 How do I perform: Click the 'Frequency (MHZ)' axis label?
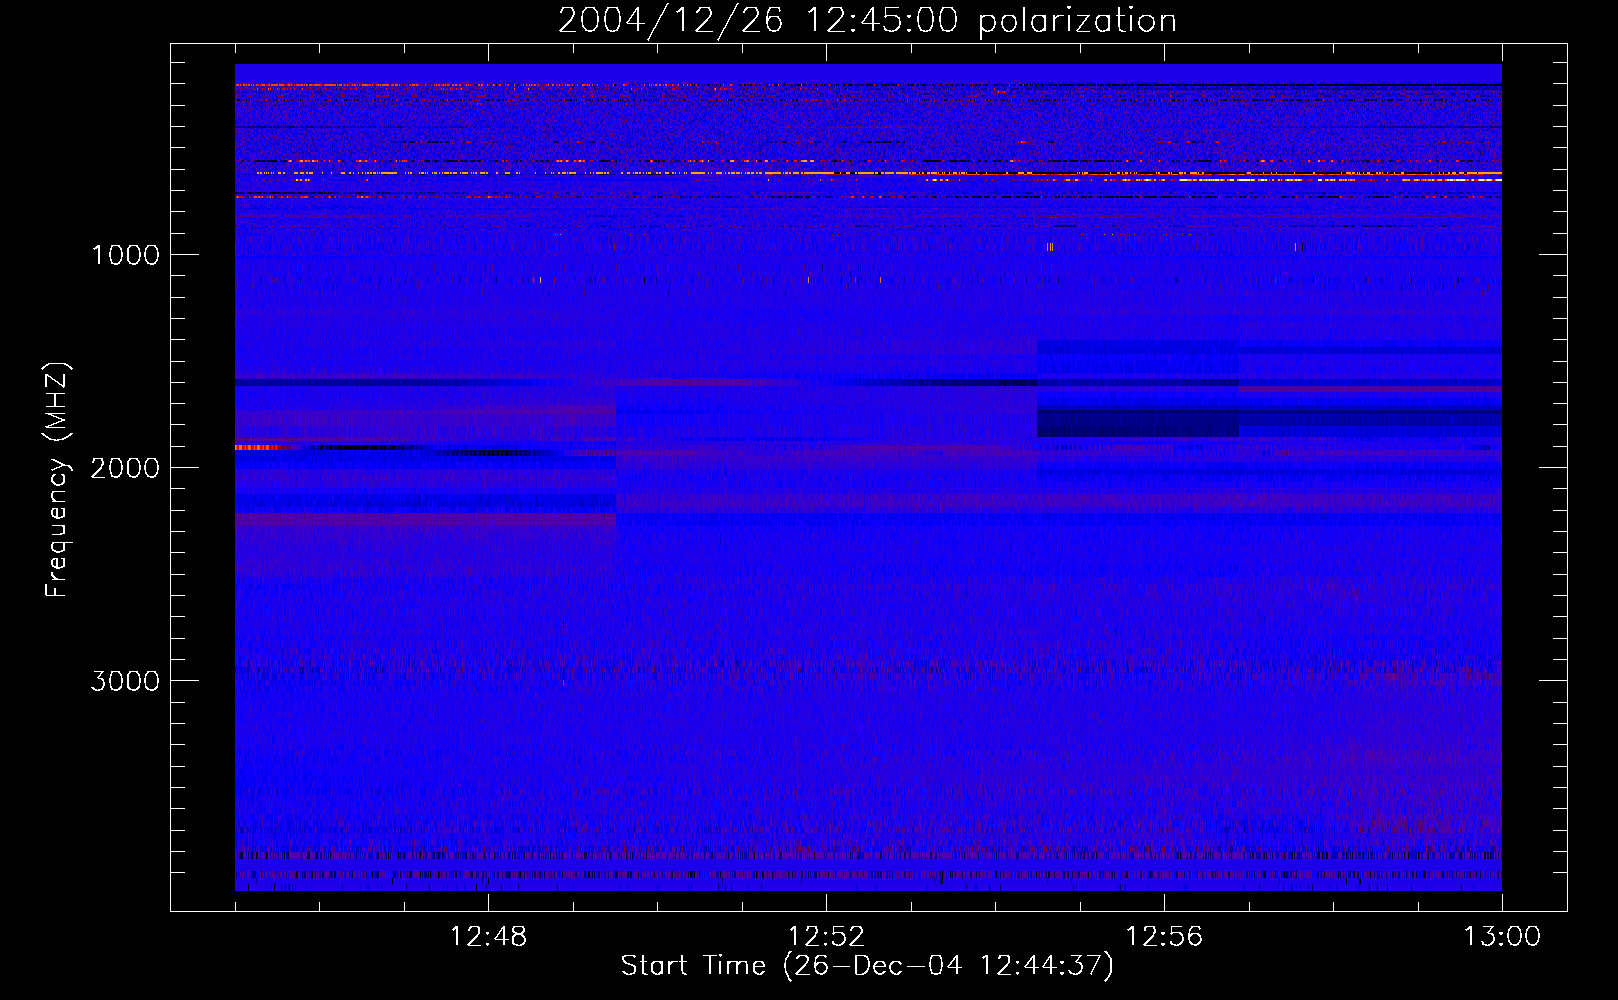57,480
